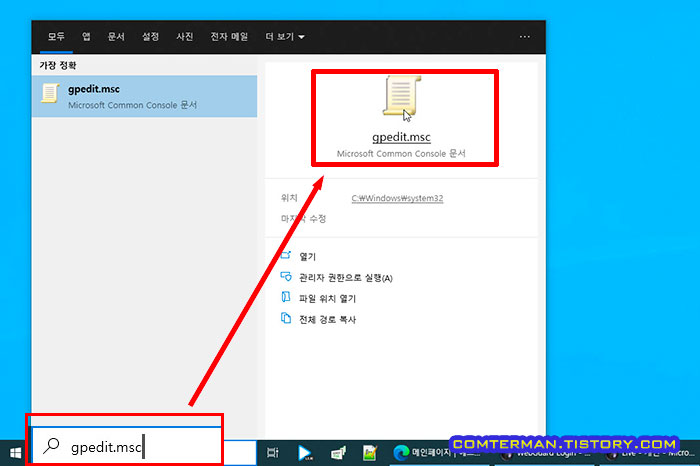
Task: Click the search box containing gpedit.msc
Action: pyautogui.click(x=127, y=445)
